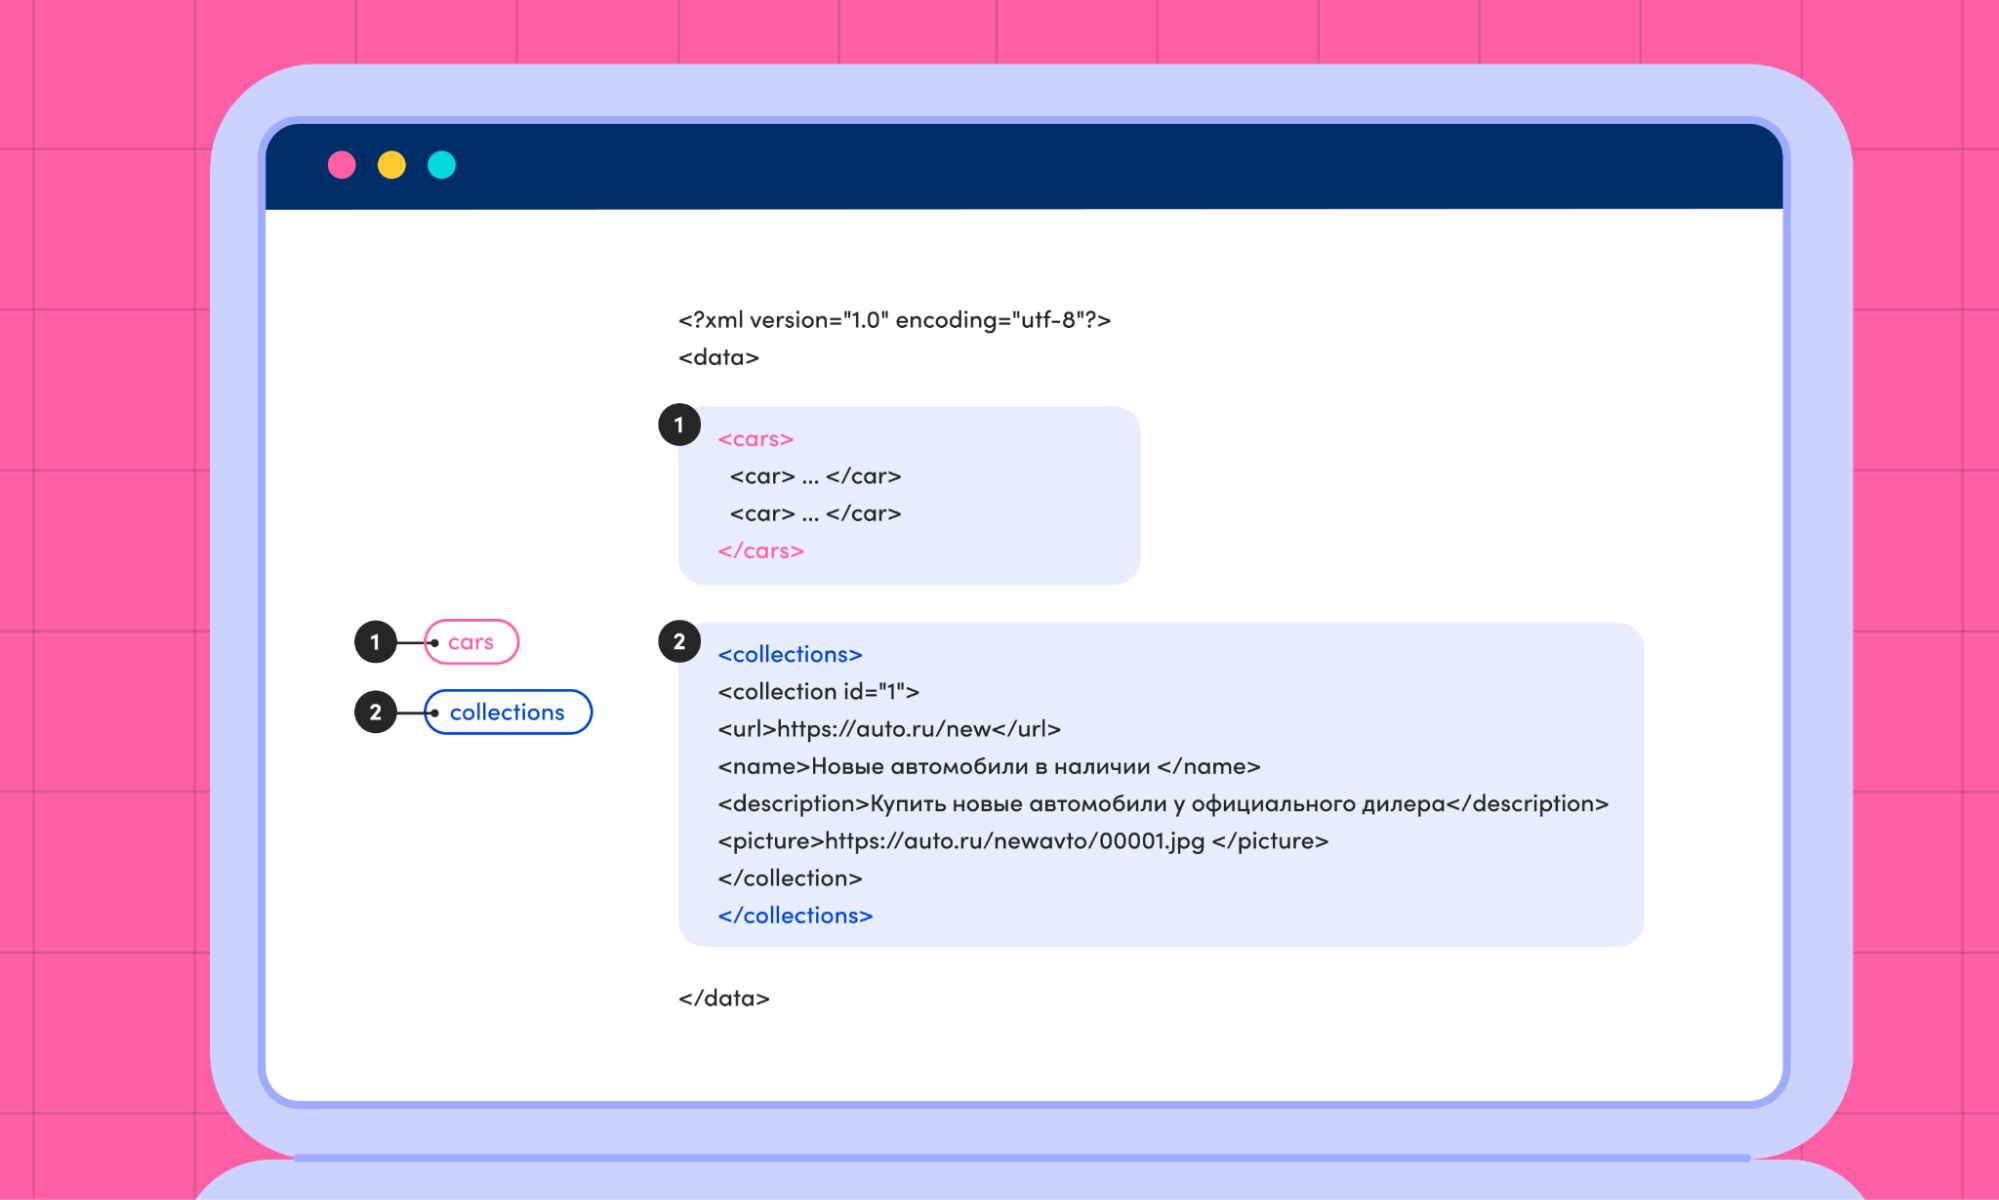Click the auto.ru/new url line
Image resolution: width=1999 pixels, height=1200 pixels.
(x=888, y=729)
